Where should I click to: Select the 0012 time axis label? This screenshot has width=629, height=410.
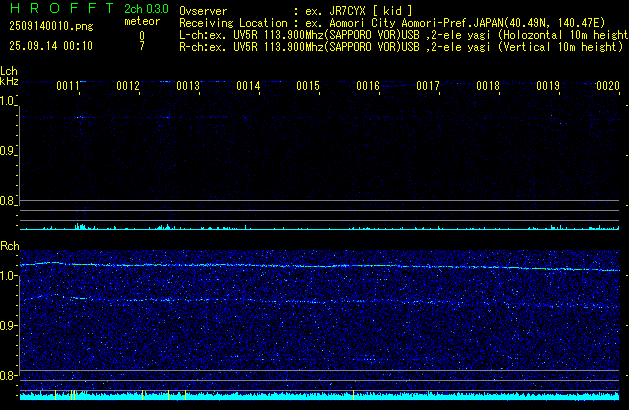128,86
